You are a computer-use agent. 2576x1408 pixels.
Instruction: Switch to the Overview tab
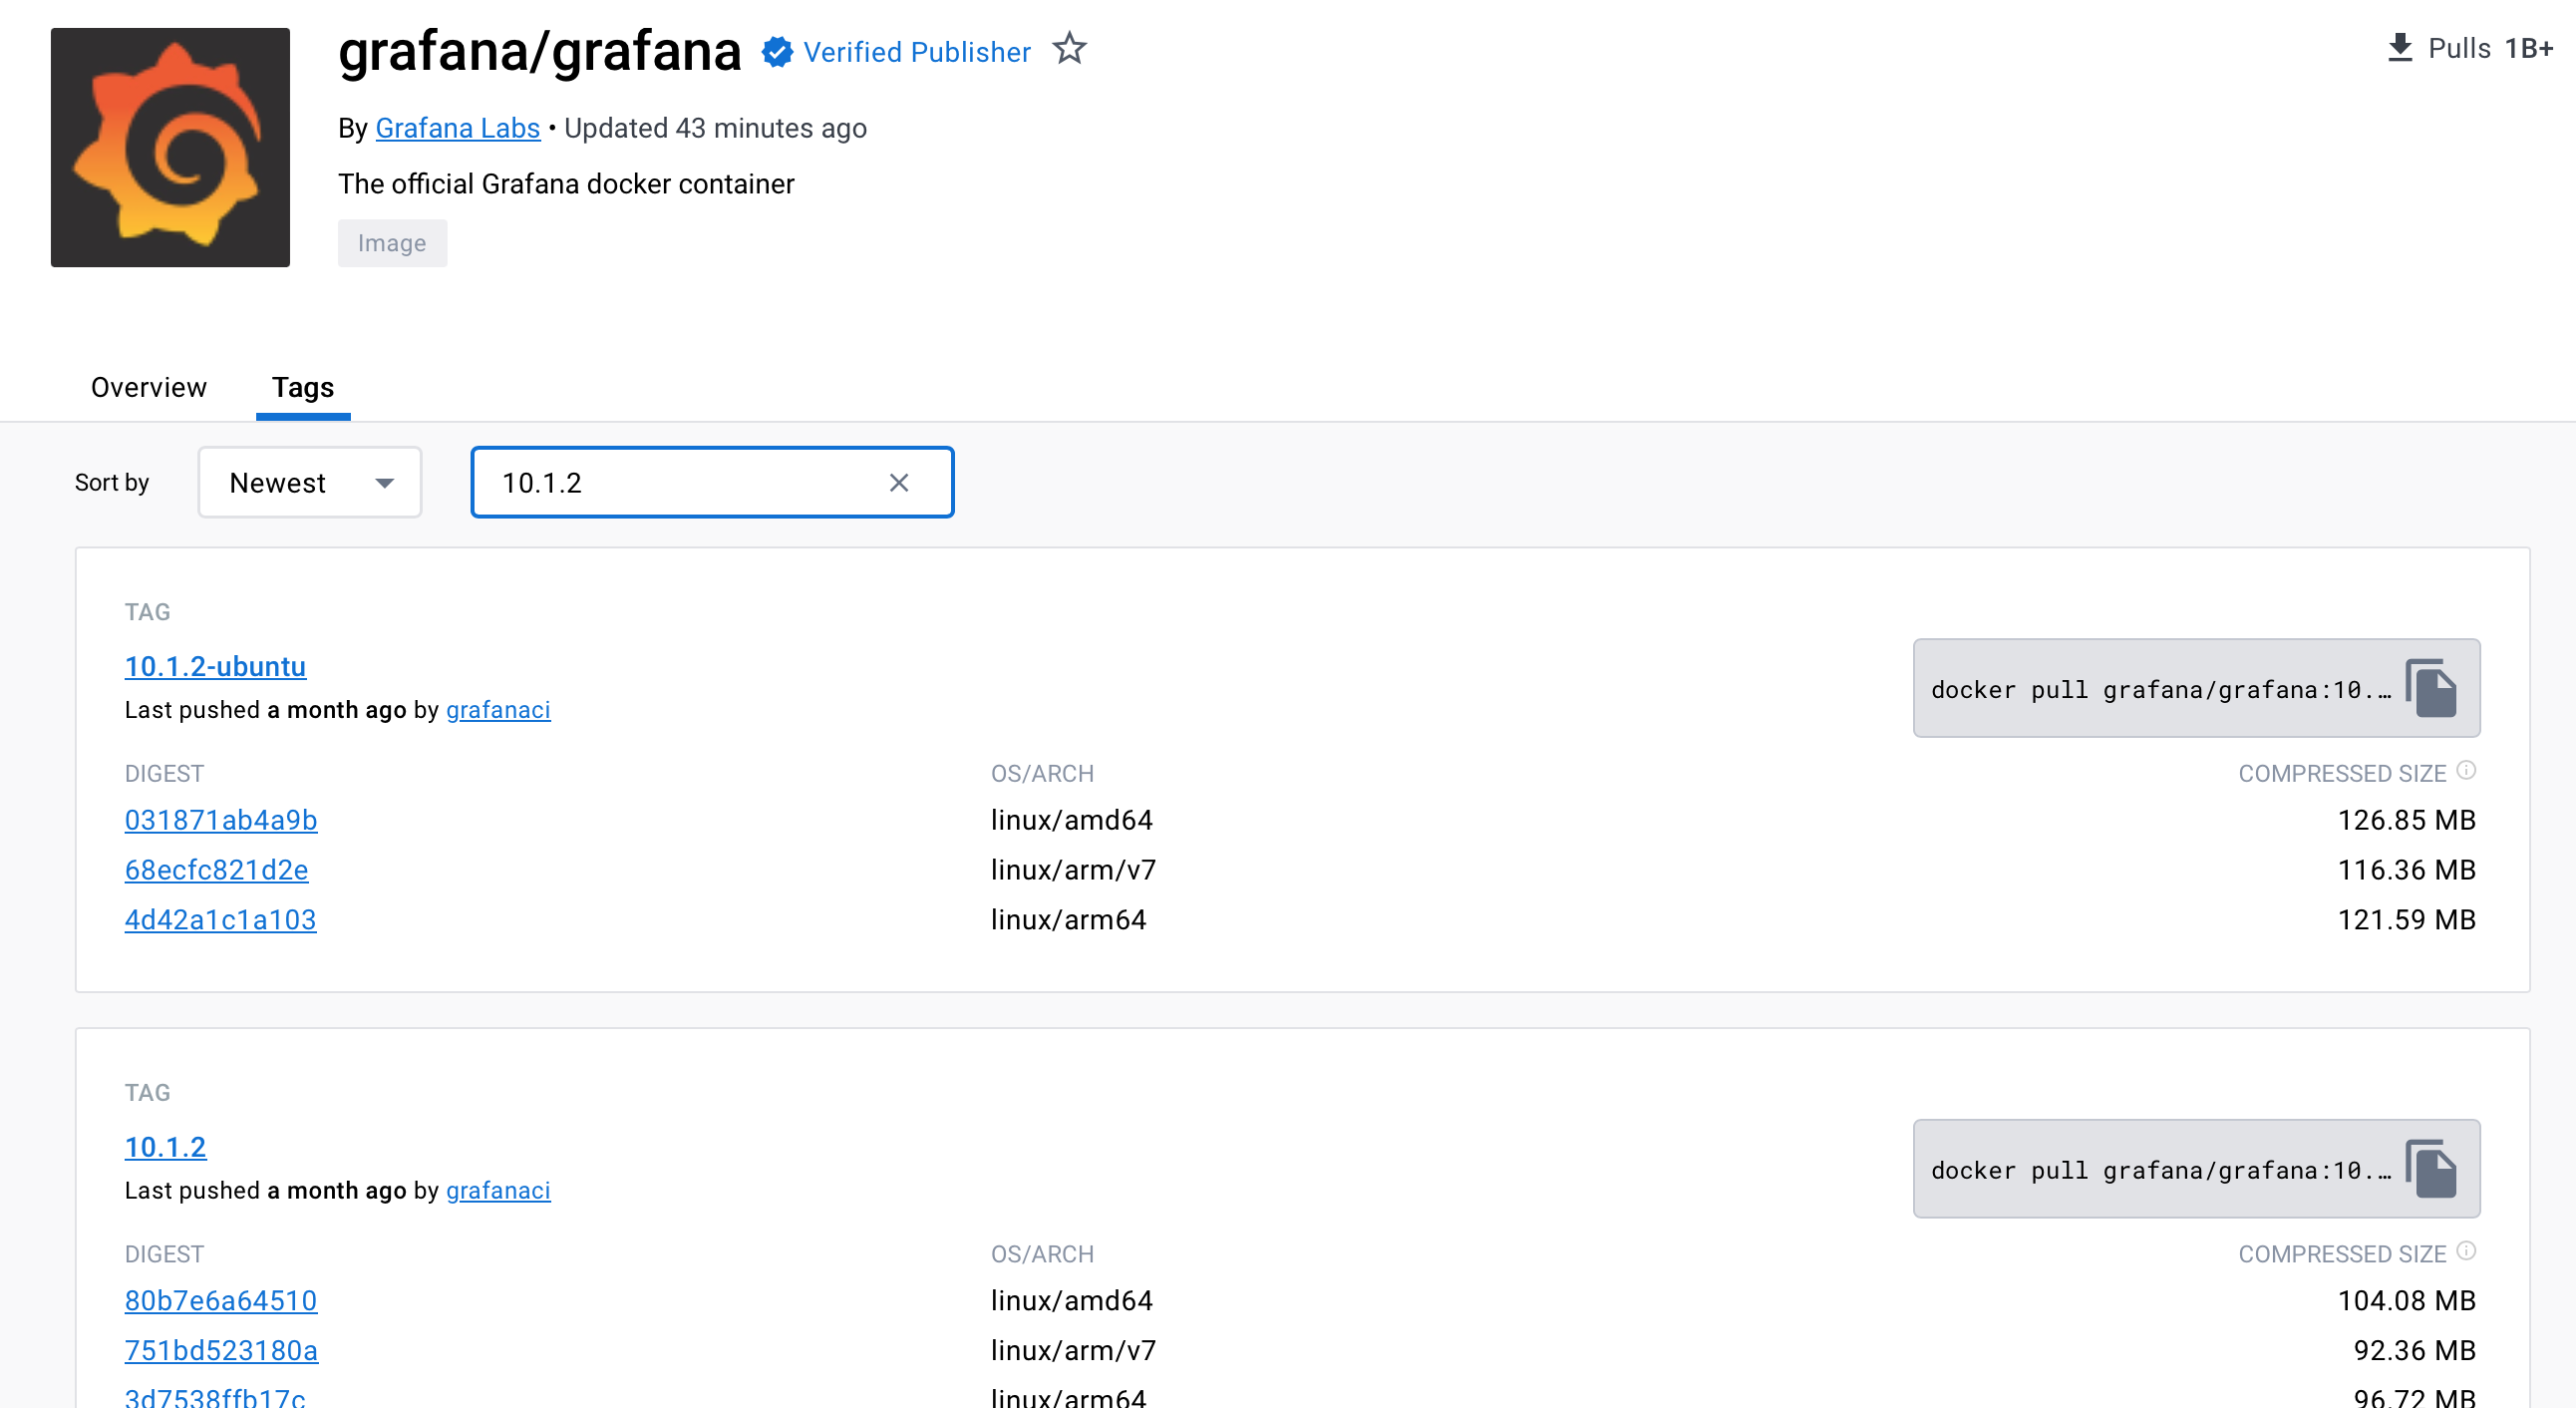coord(148,388)
